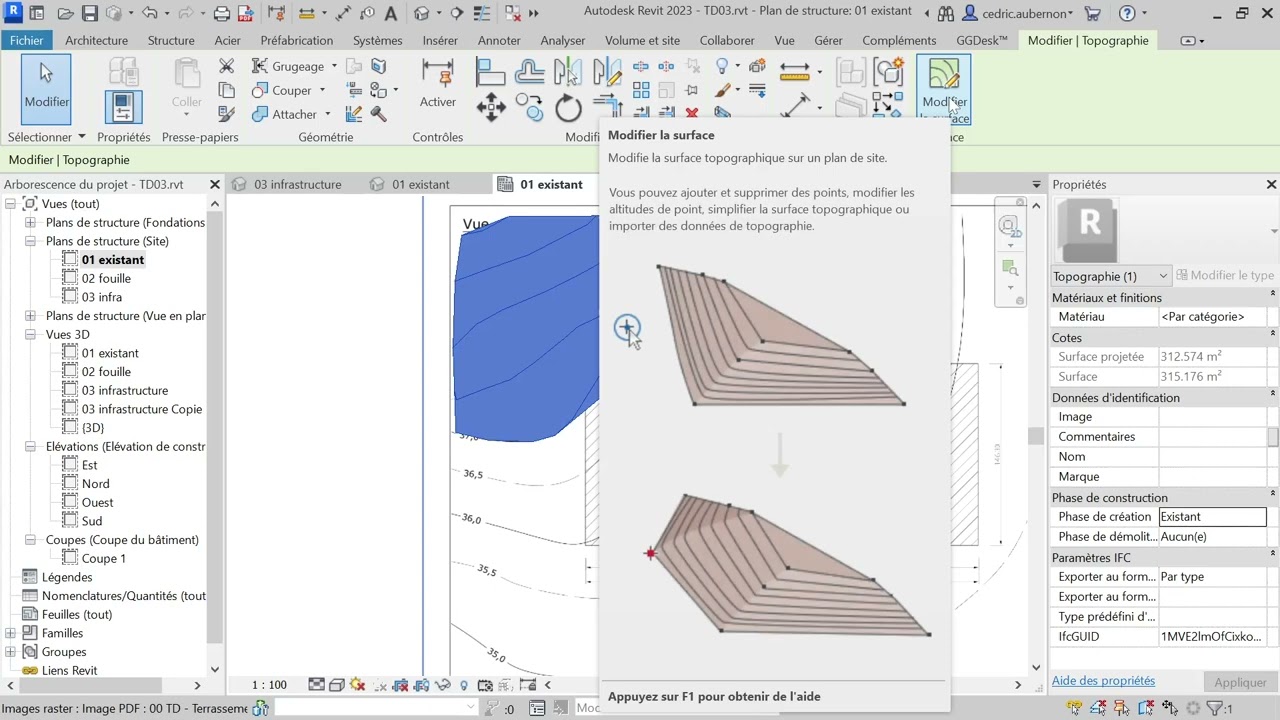Click the 1 : 100 view scale button
This screenshot has height=720, width=1280.
tap(269, 685)
